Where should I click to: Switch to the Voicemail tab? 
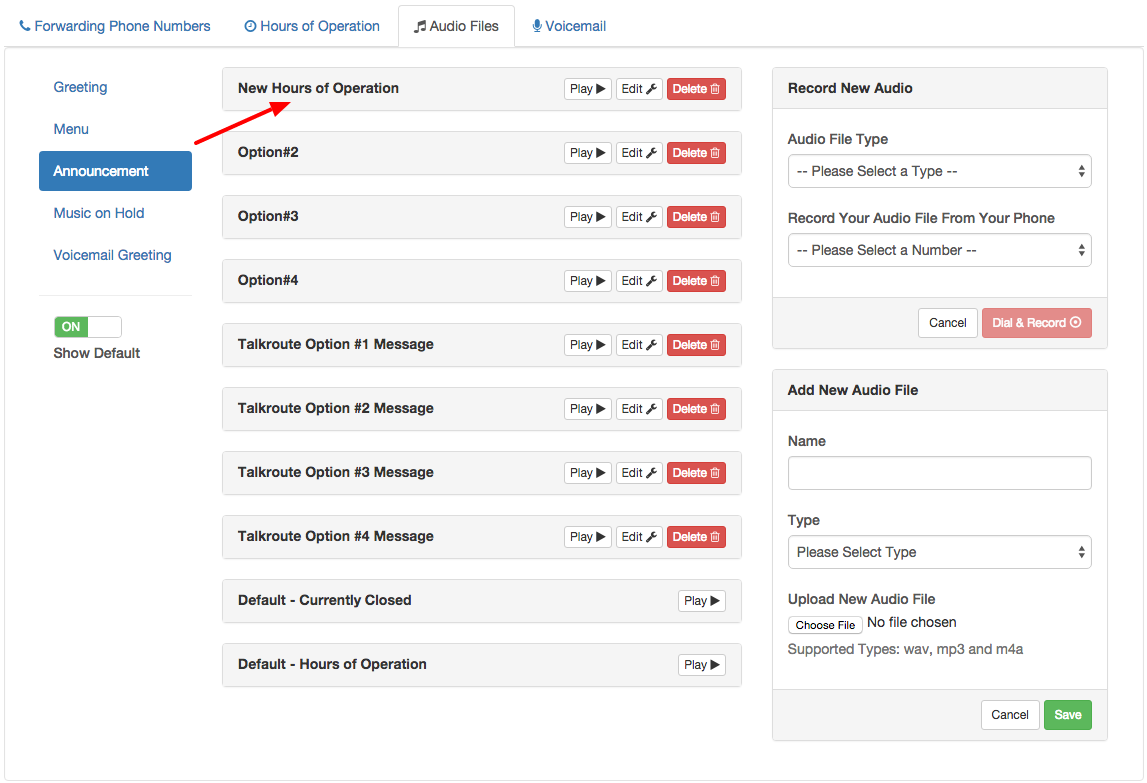pos(568,25)
